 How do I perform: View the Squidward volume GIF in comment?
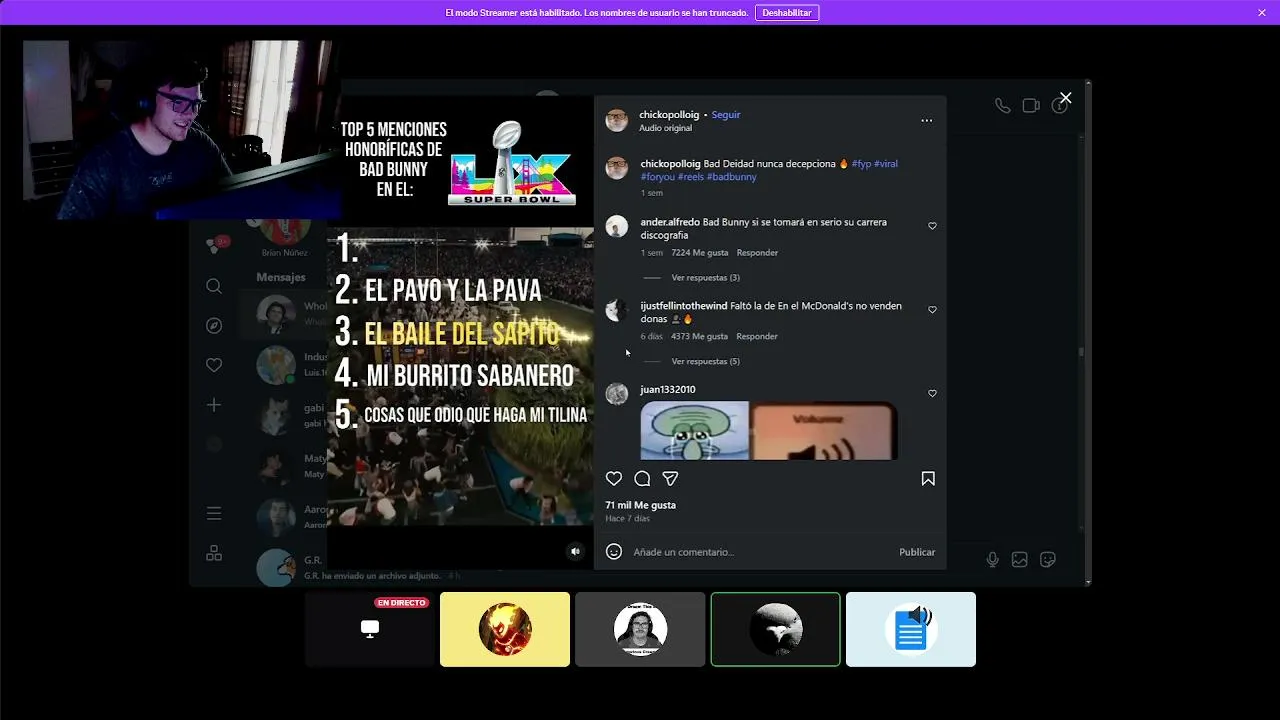tap(768, 431)
